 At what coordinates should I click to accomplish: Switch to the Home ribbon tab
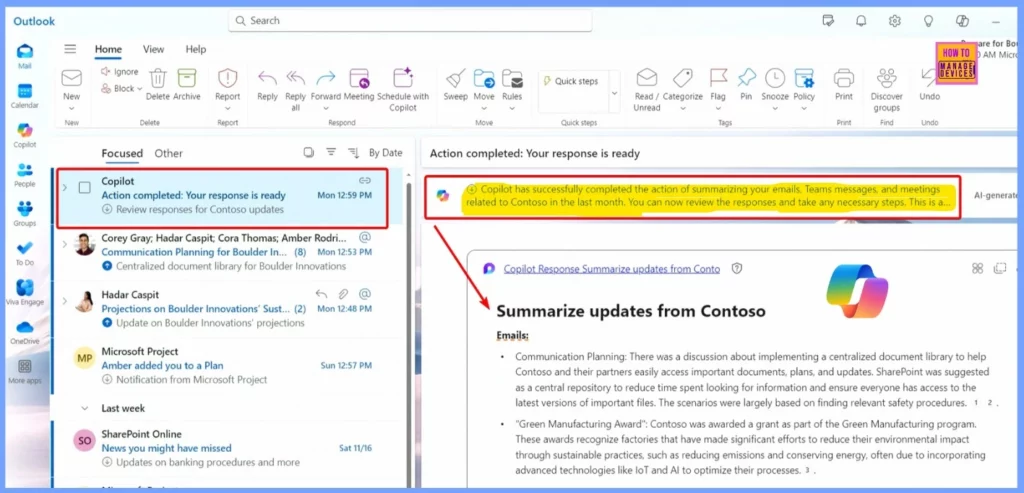tap(108, 49)
